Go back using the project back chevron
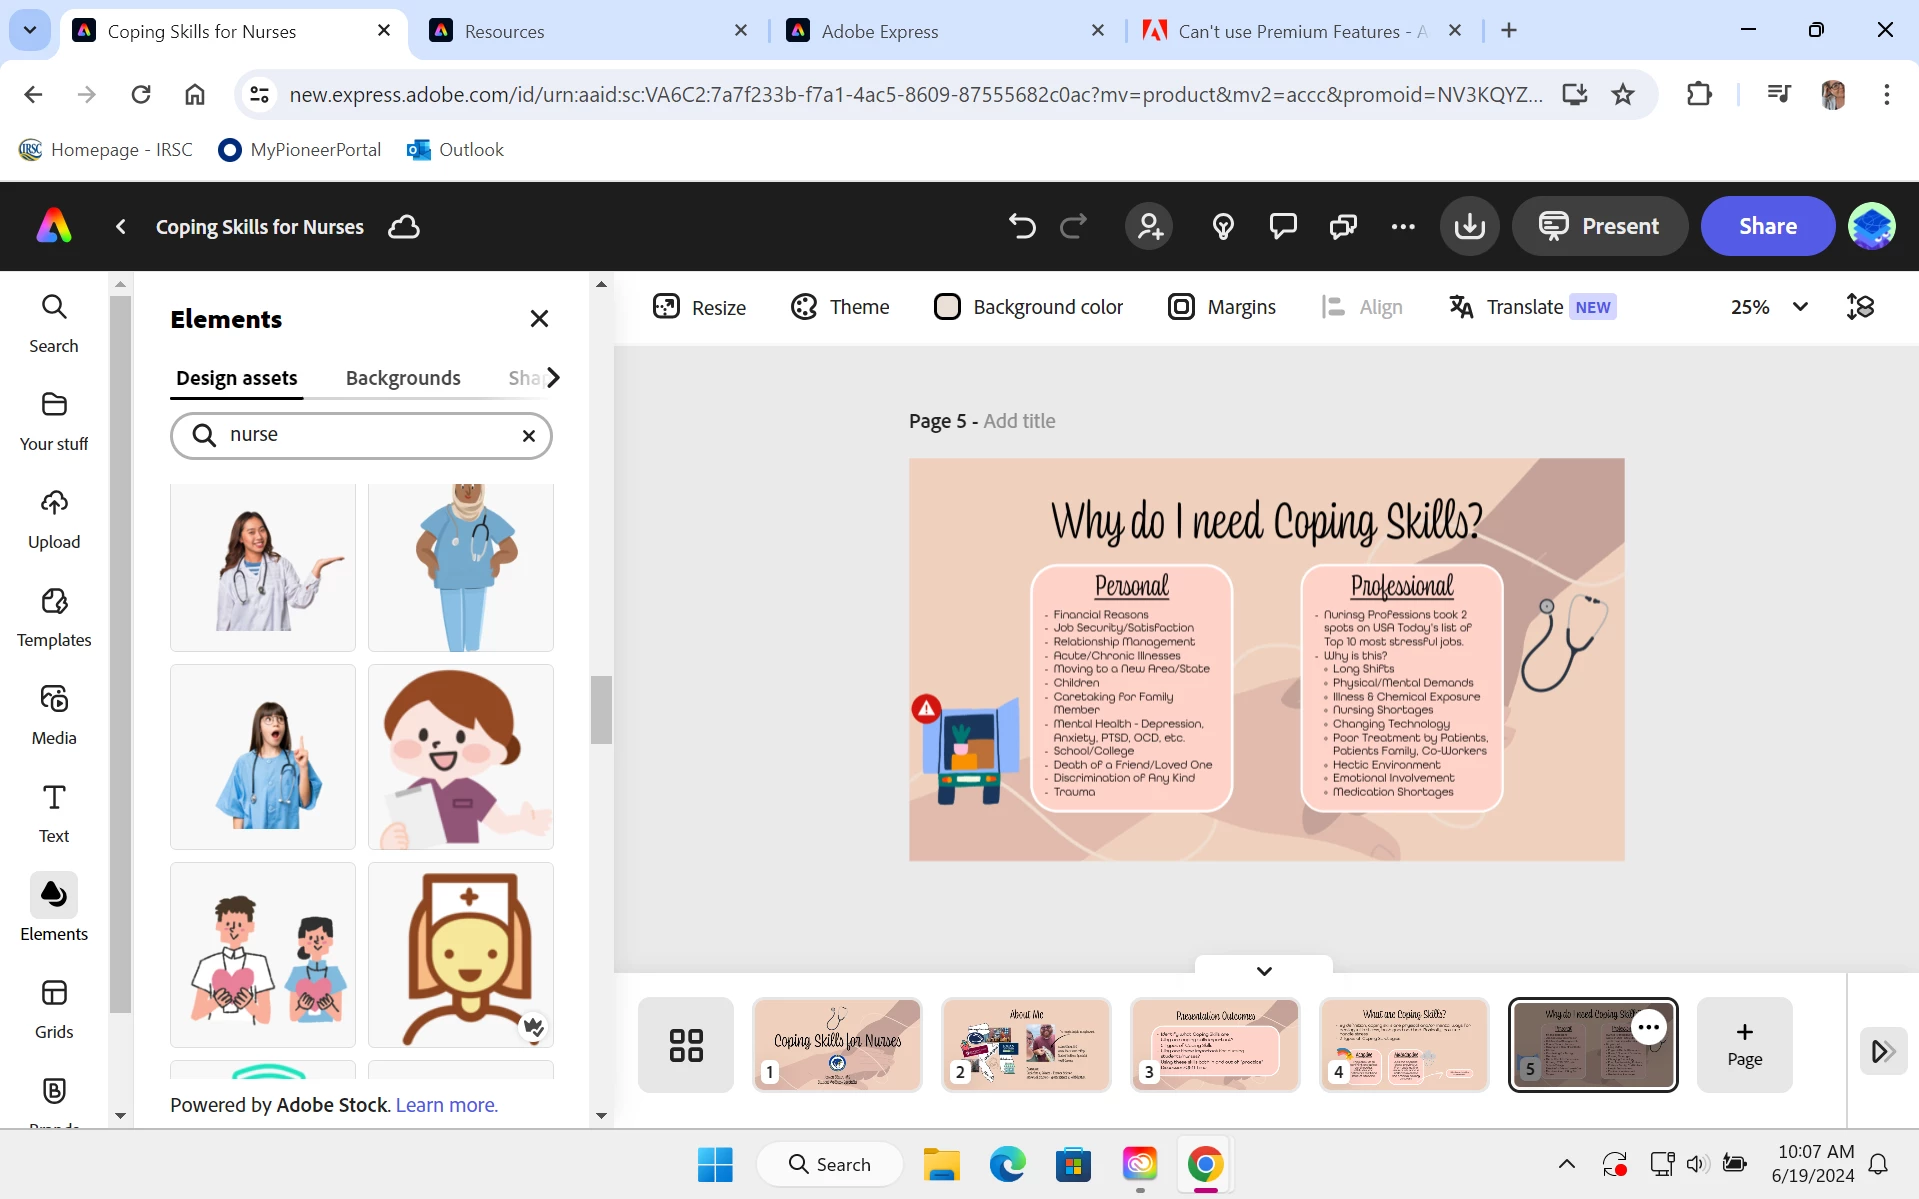The height and width of the screenshot is (1199, 1919). 121,227
